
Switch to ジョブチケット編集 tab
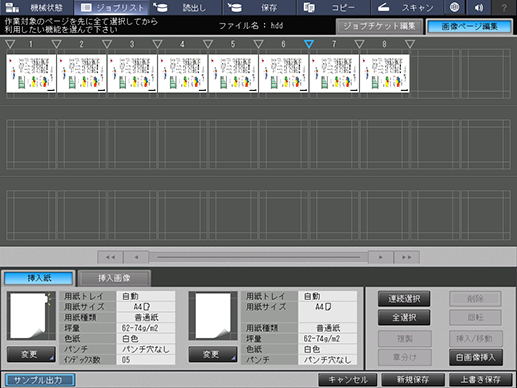(379, 26)
